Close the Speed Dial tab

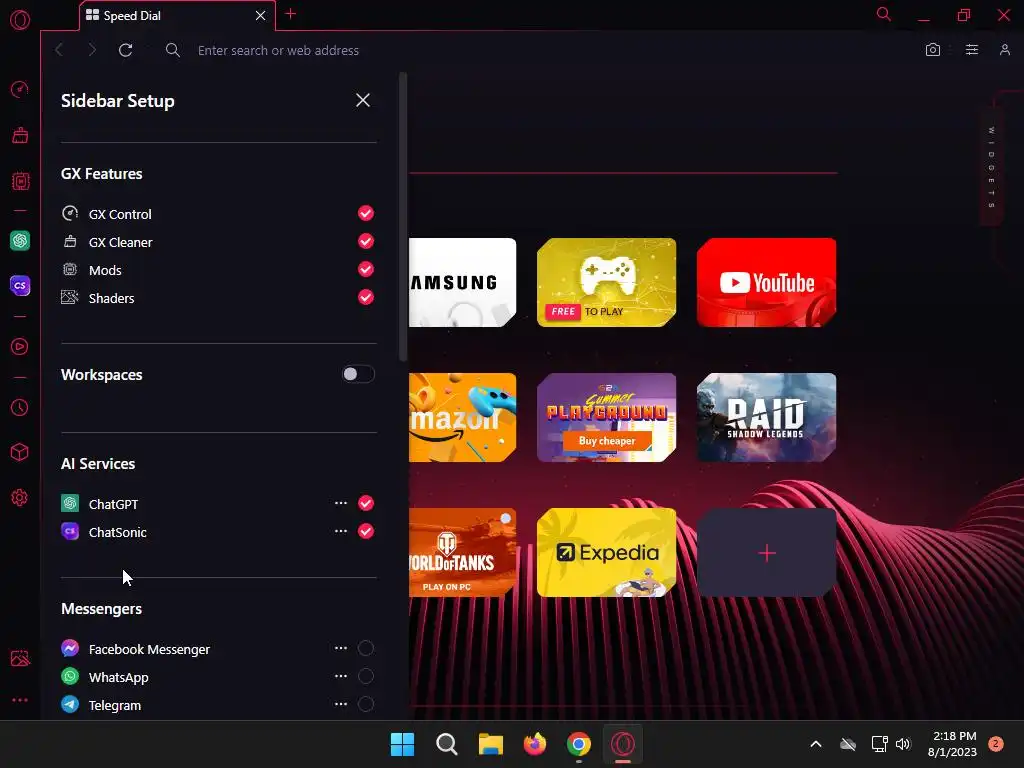(261, 16)
